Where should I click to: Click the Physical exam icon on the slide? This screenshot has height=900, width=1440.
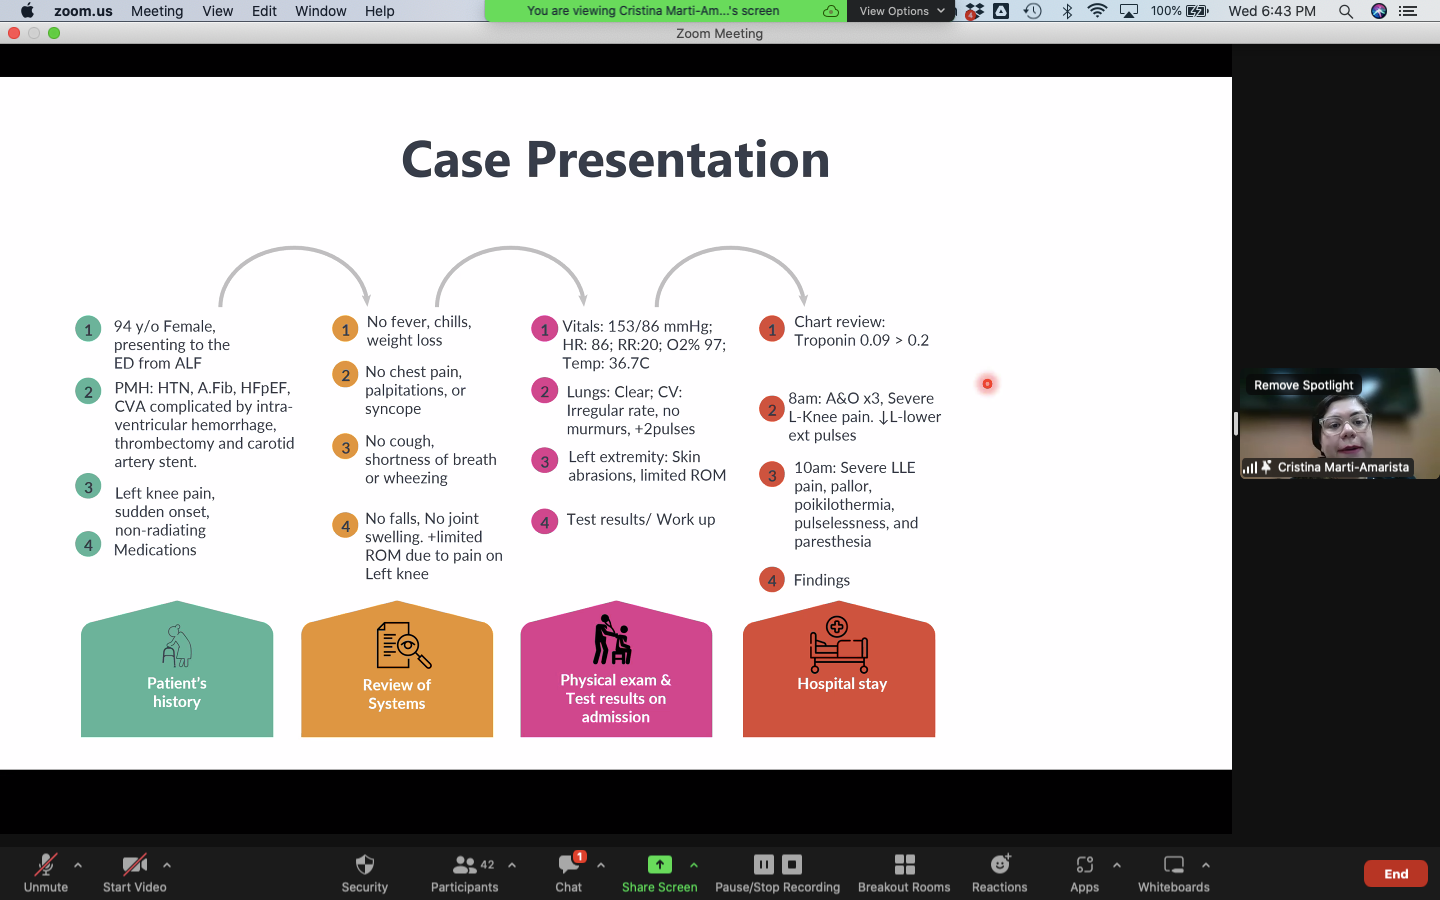(612, 640)
